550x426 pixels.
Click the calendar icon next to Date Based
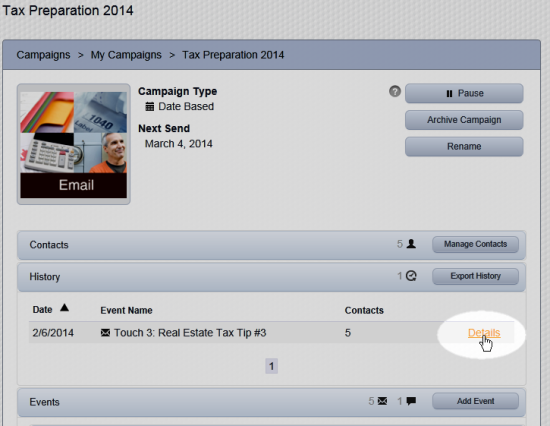coord(150,106)
